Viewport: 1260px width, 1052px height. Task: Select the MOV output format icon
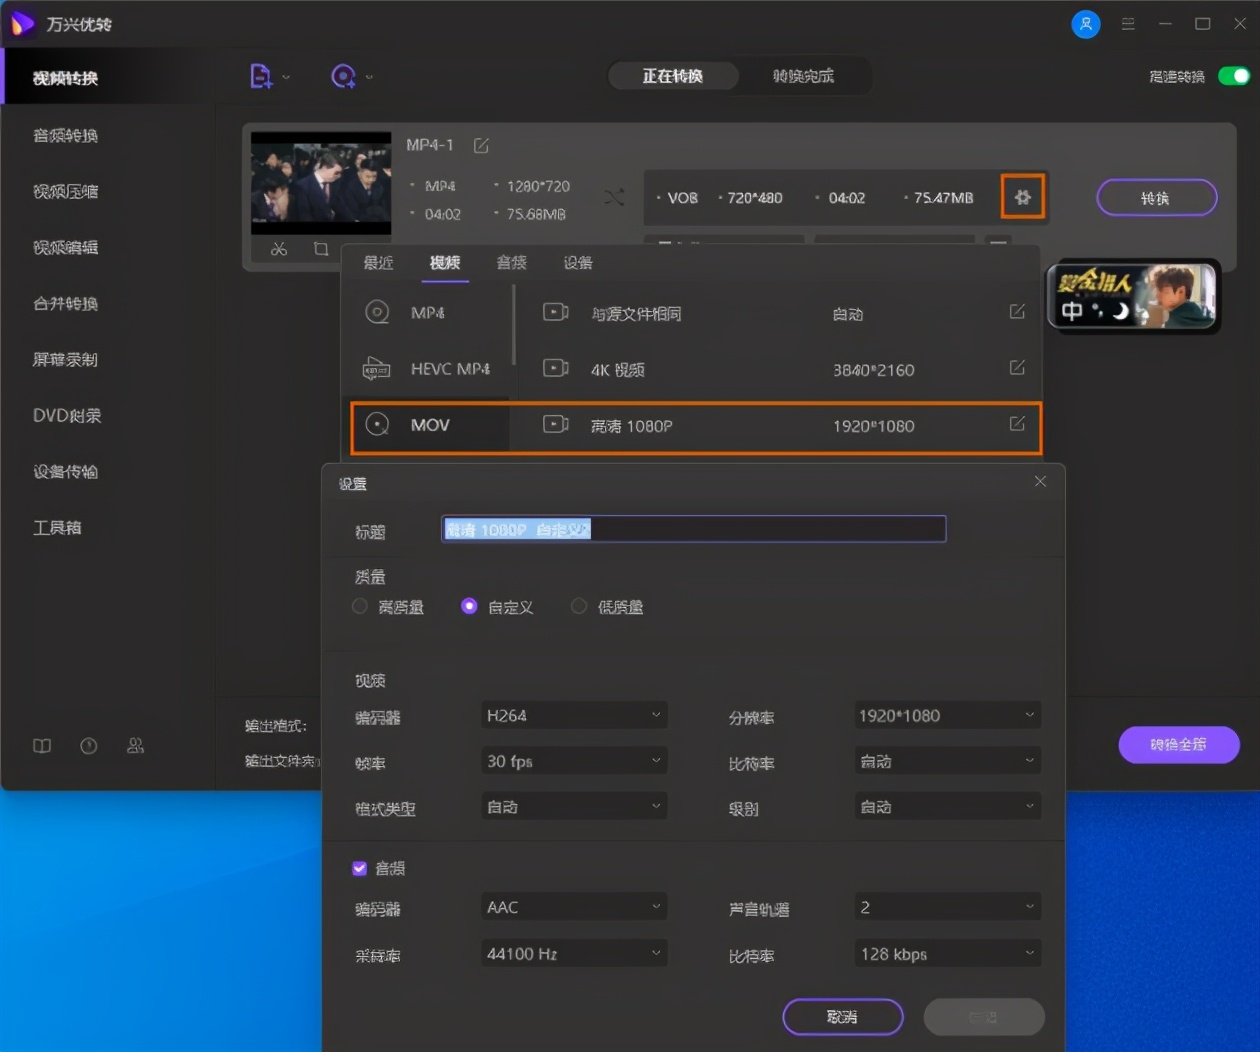coord(378,424)
